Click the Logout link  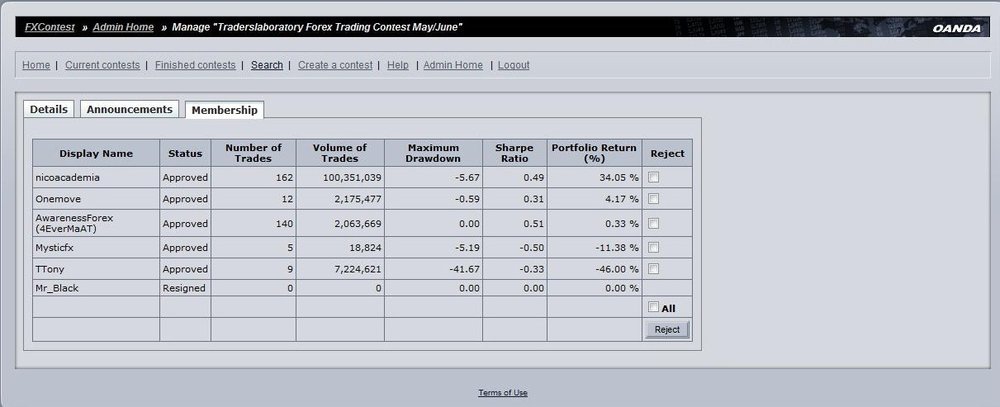pos(513,65)
